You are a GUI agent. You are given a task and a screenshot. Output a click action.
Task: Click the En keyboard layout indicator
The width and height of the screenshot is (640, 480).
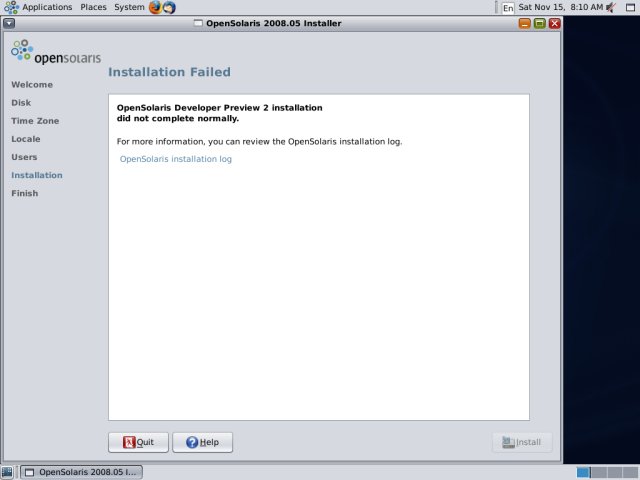(508, 8)
